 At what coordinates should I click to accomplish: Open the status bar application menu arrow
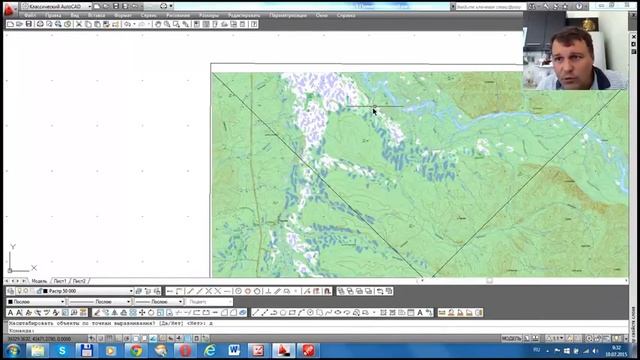click(x=626, y=338)
